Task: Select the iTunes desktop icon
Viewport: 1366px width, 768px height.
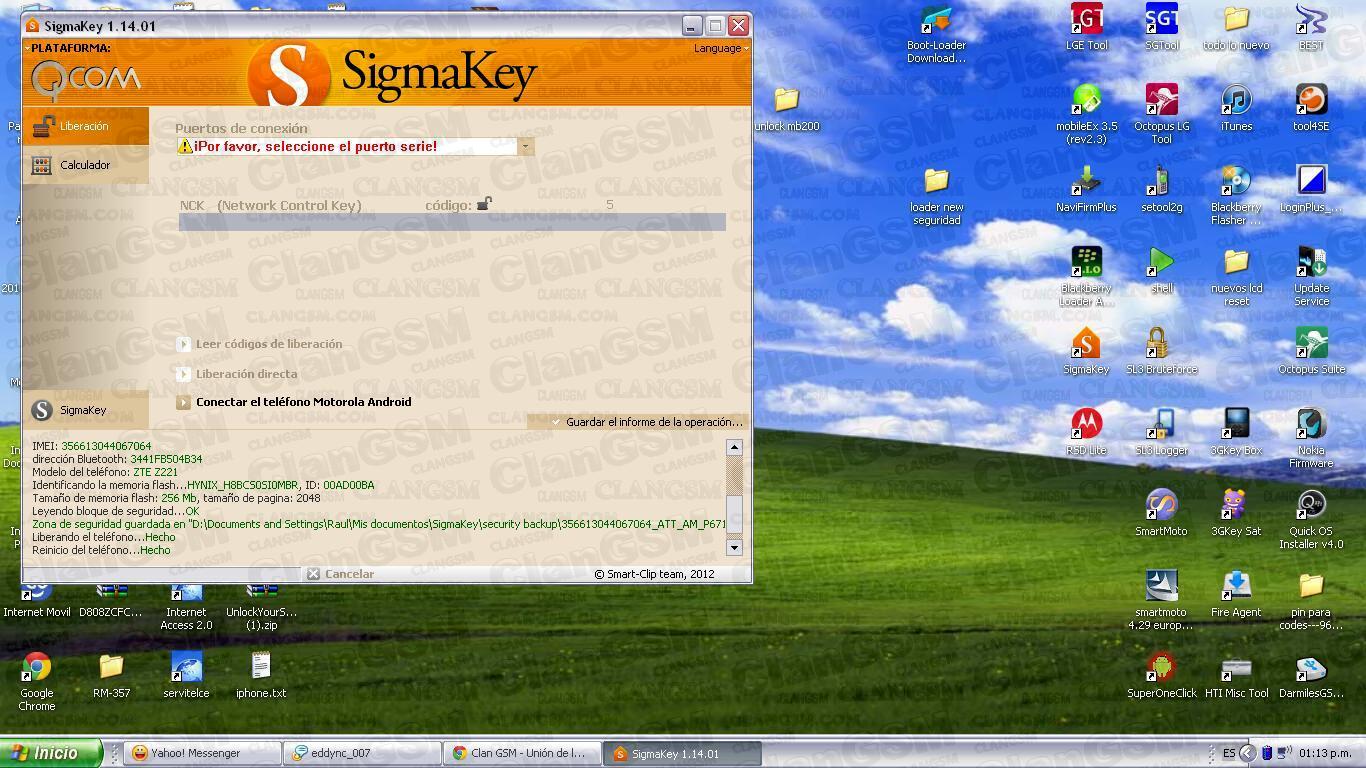Action: pos(1236,109)
